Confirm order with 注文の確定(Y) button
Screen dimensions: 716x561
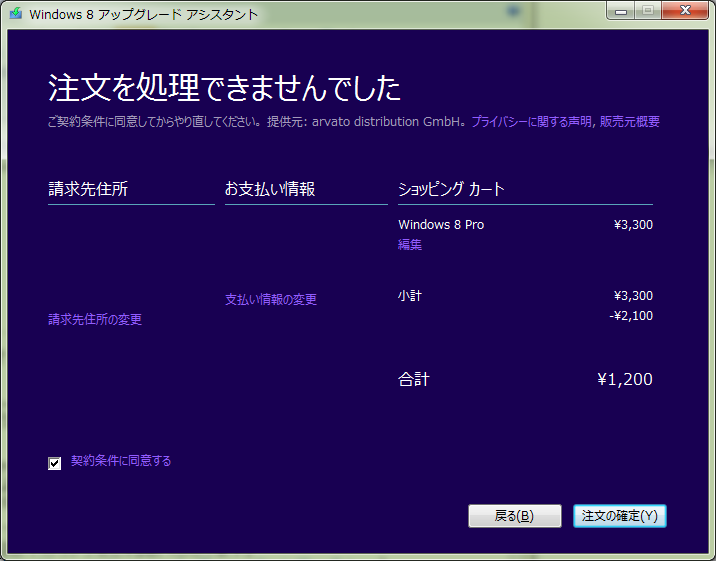(x=620, y=516)
